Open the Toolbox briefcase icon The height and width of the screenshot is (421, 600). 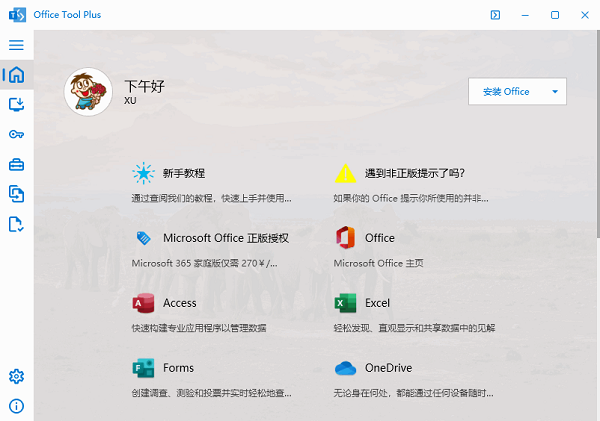coord(16,165)
